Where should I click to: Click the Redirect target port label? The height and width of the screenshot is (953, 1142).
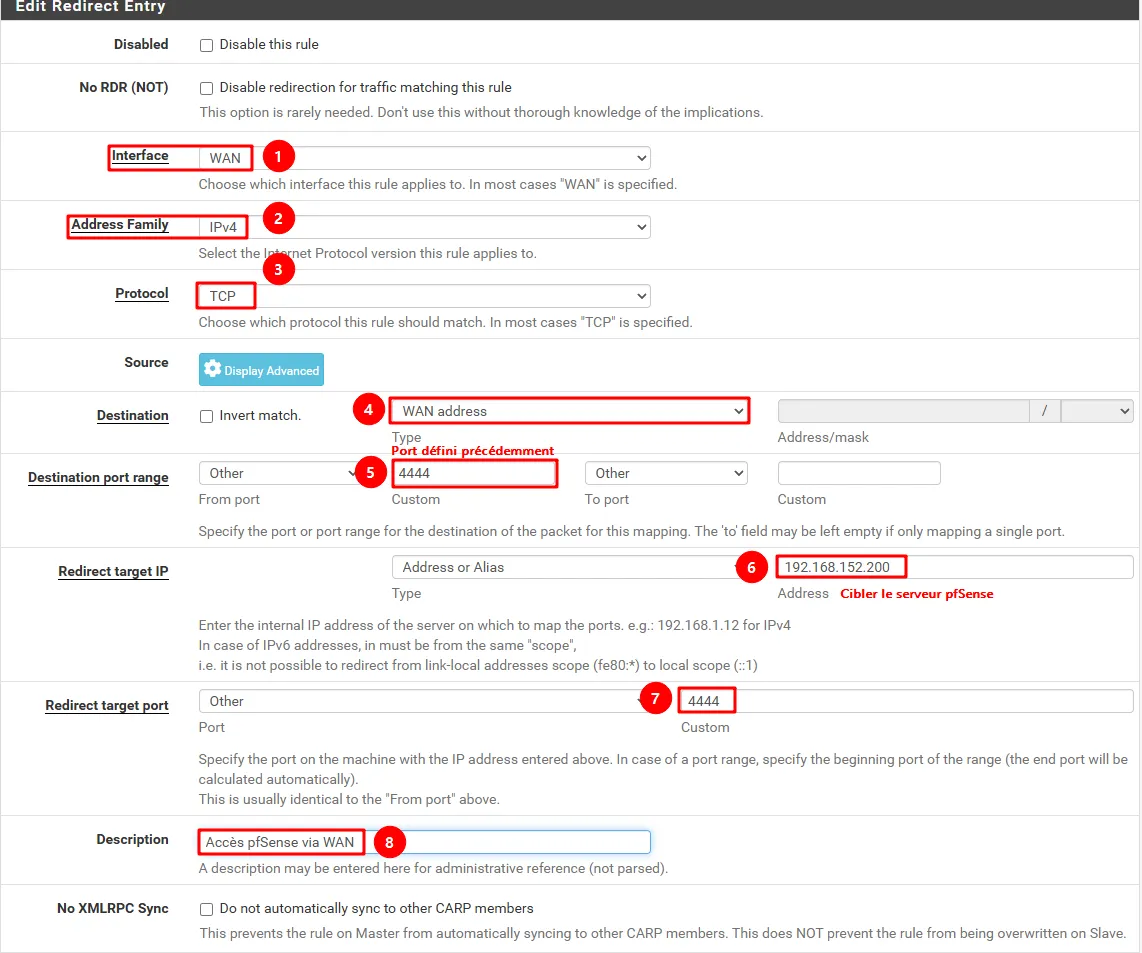[x=107, y=706]
